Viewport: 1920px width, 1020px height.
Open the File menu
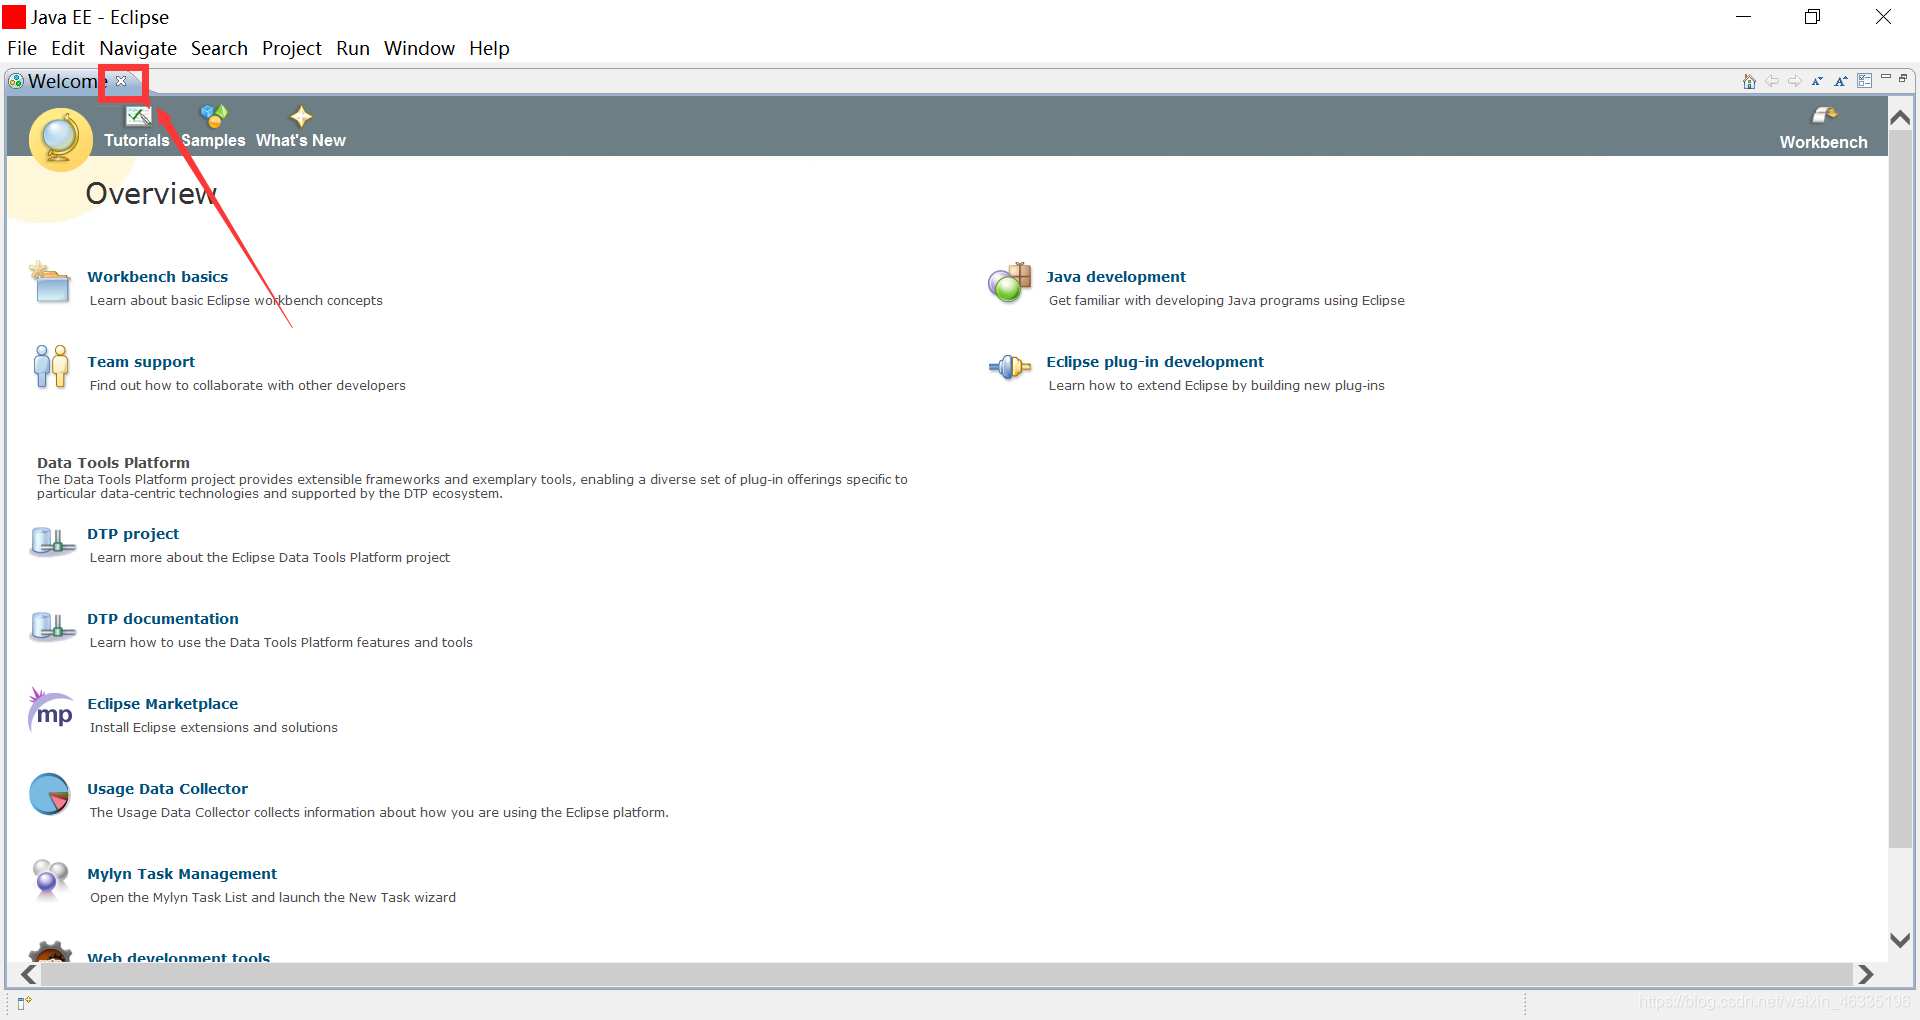[22, 48]
